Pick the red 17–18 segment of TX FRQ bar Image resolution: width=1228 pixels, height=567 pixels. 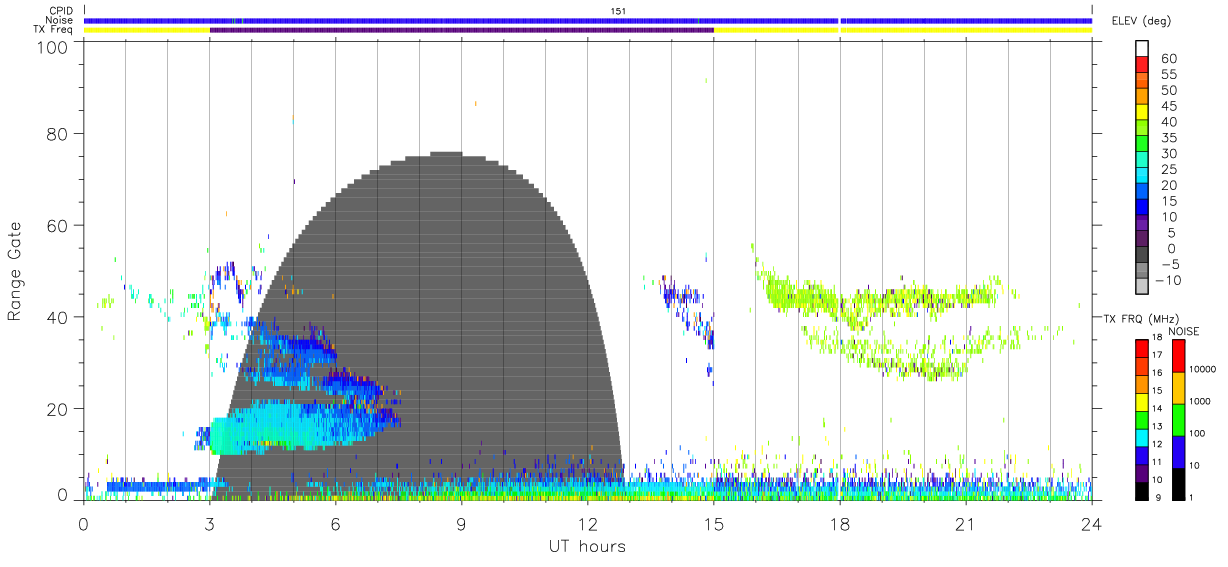(x=1141, y=348)
